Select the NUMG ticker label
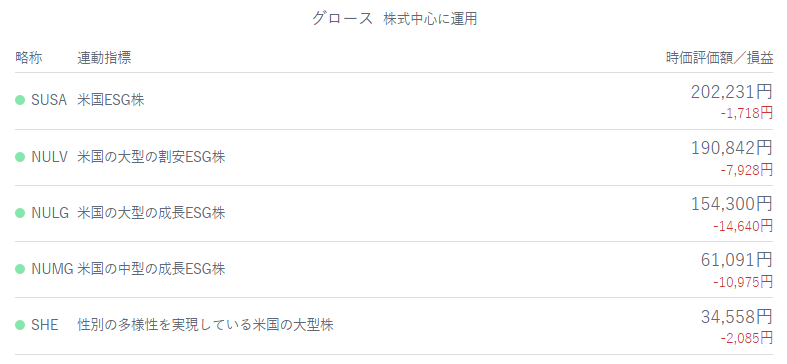Viewport: 787px width, 364px height. (x=52, y=269)
